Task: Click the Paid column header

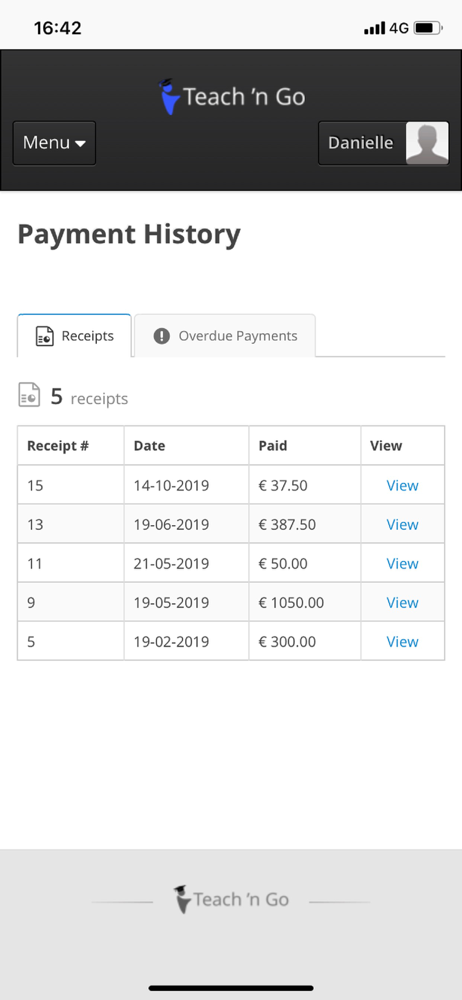Action: pyautogui.click(x=272, y=446)
